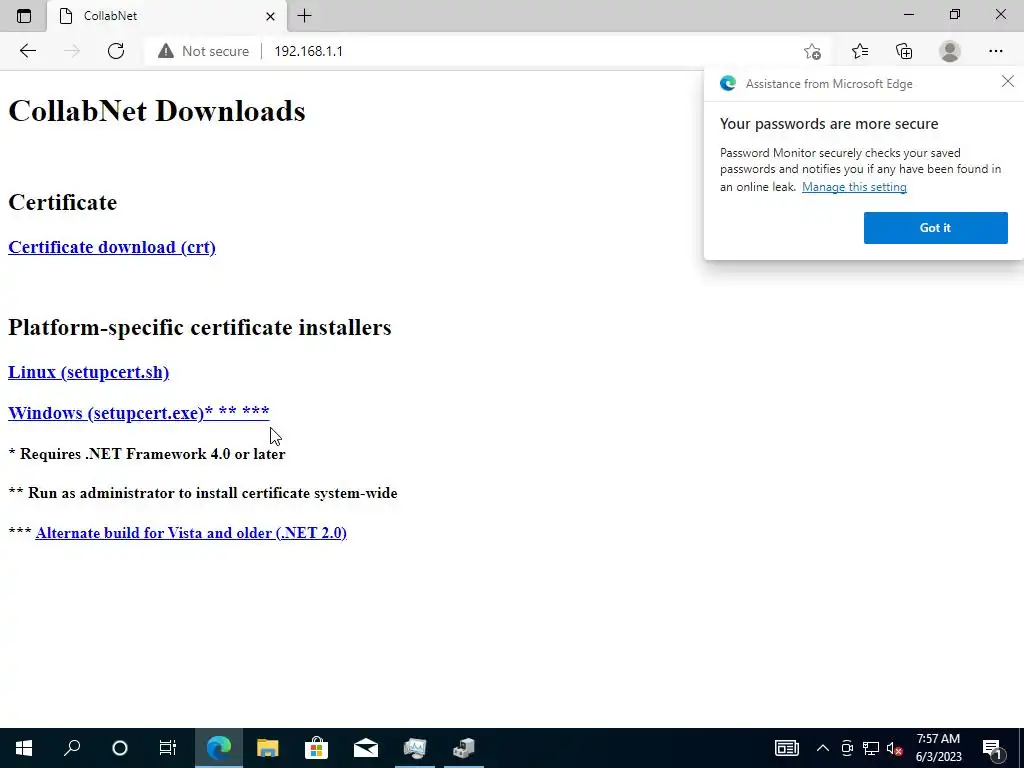Image resolution: width=1024 pixels, height=768 pixels.
Task: Open Collections icon in toolbar
Action: [904, 51]
